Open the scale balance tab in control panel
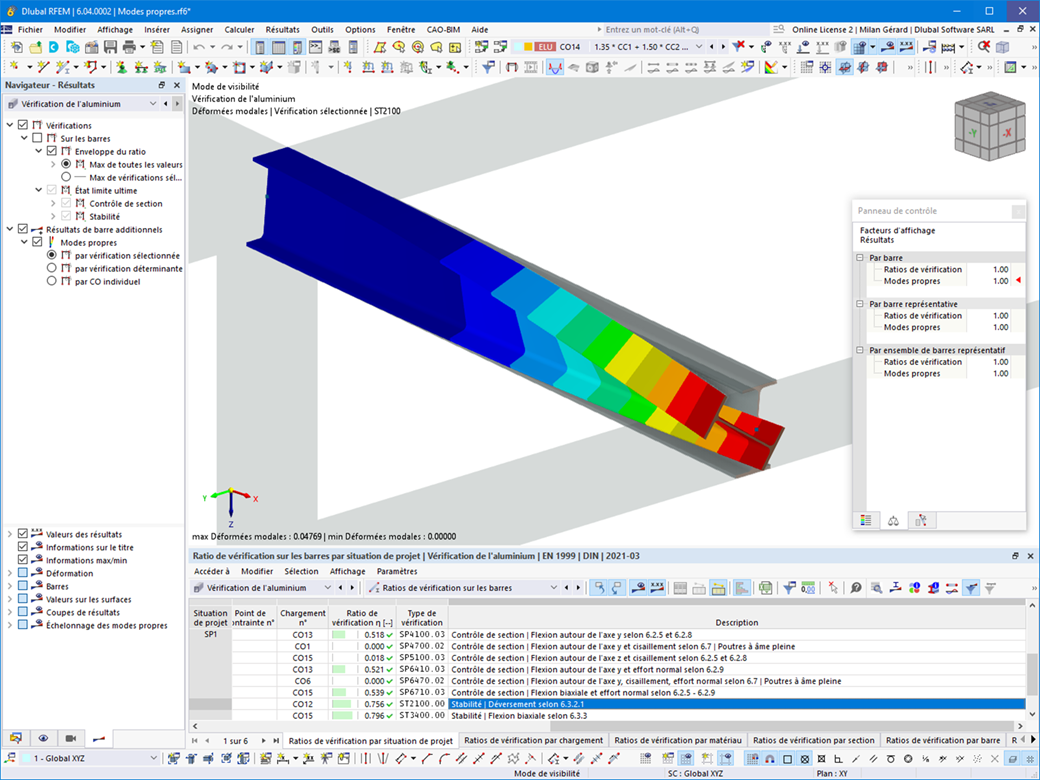The width and height of the screenshot is (1040, 780). (893, 521)
